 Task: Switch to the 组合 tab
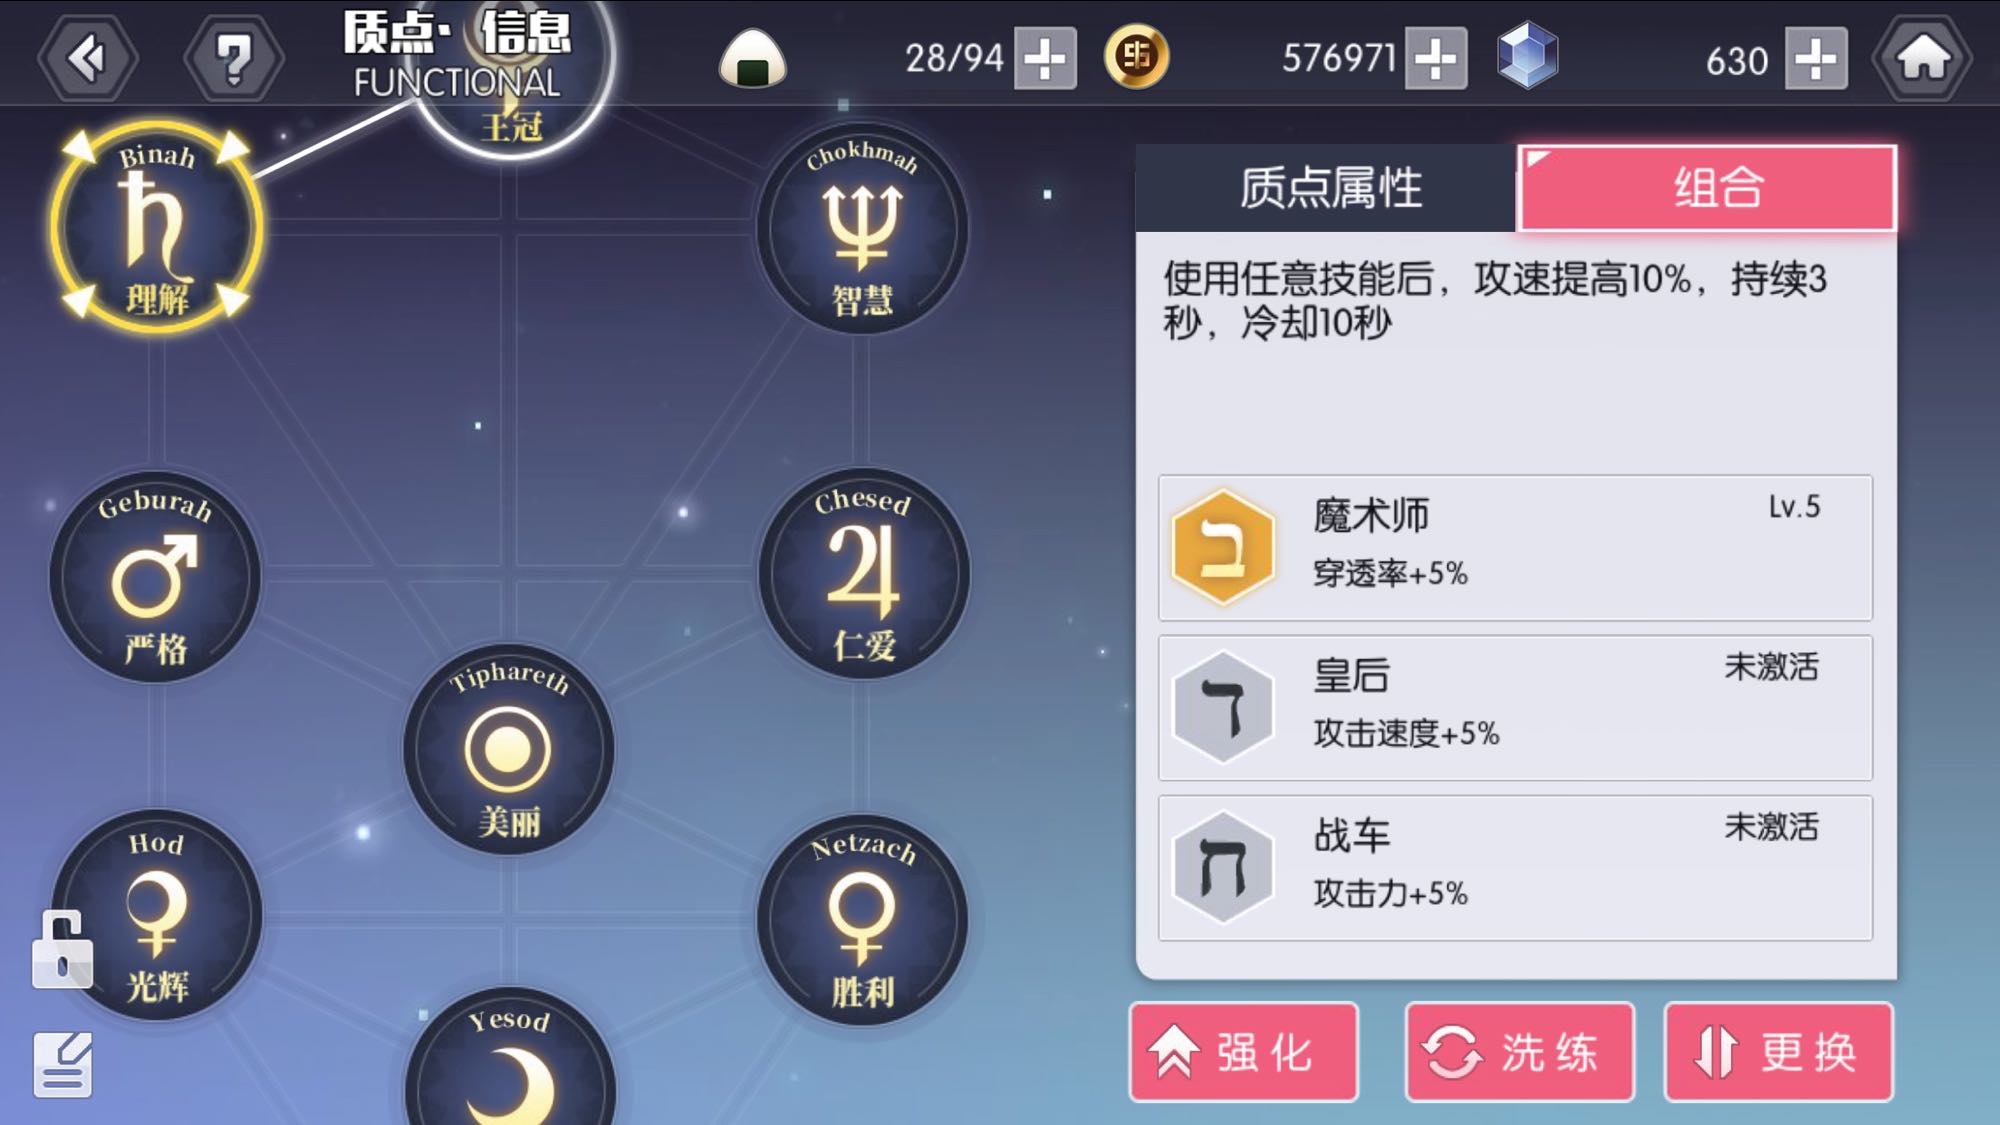point(1706,188)
